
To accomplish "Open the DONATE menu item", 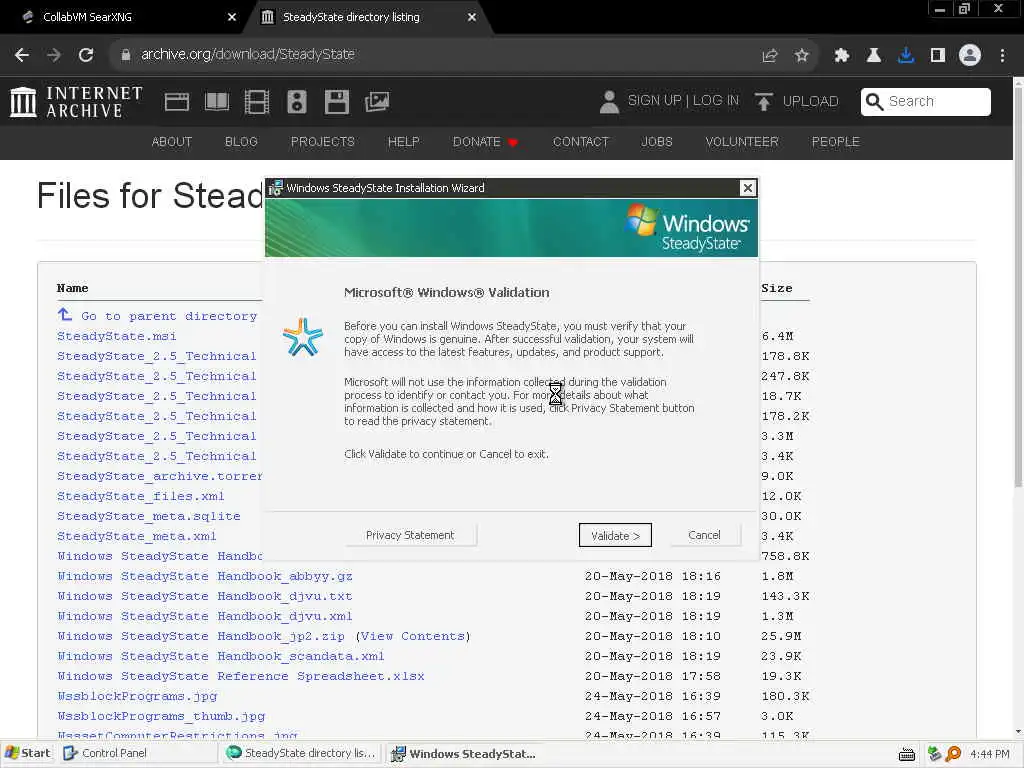I will (485, 142).
